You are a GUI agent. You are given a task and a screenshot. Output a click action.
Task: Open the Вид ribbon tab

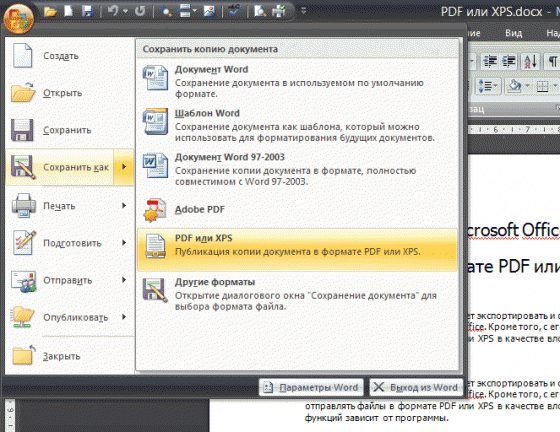[514, 33]
